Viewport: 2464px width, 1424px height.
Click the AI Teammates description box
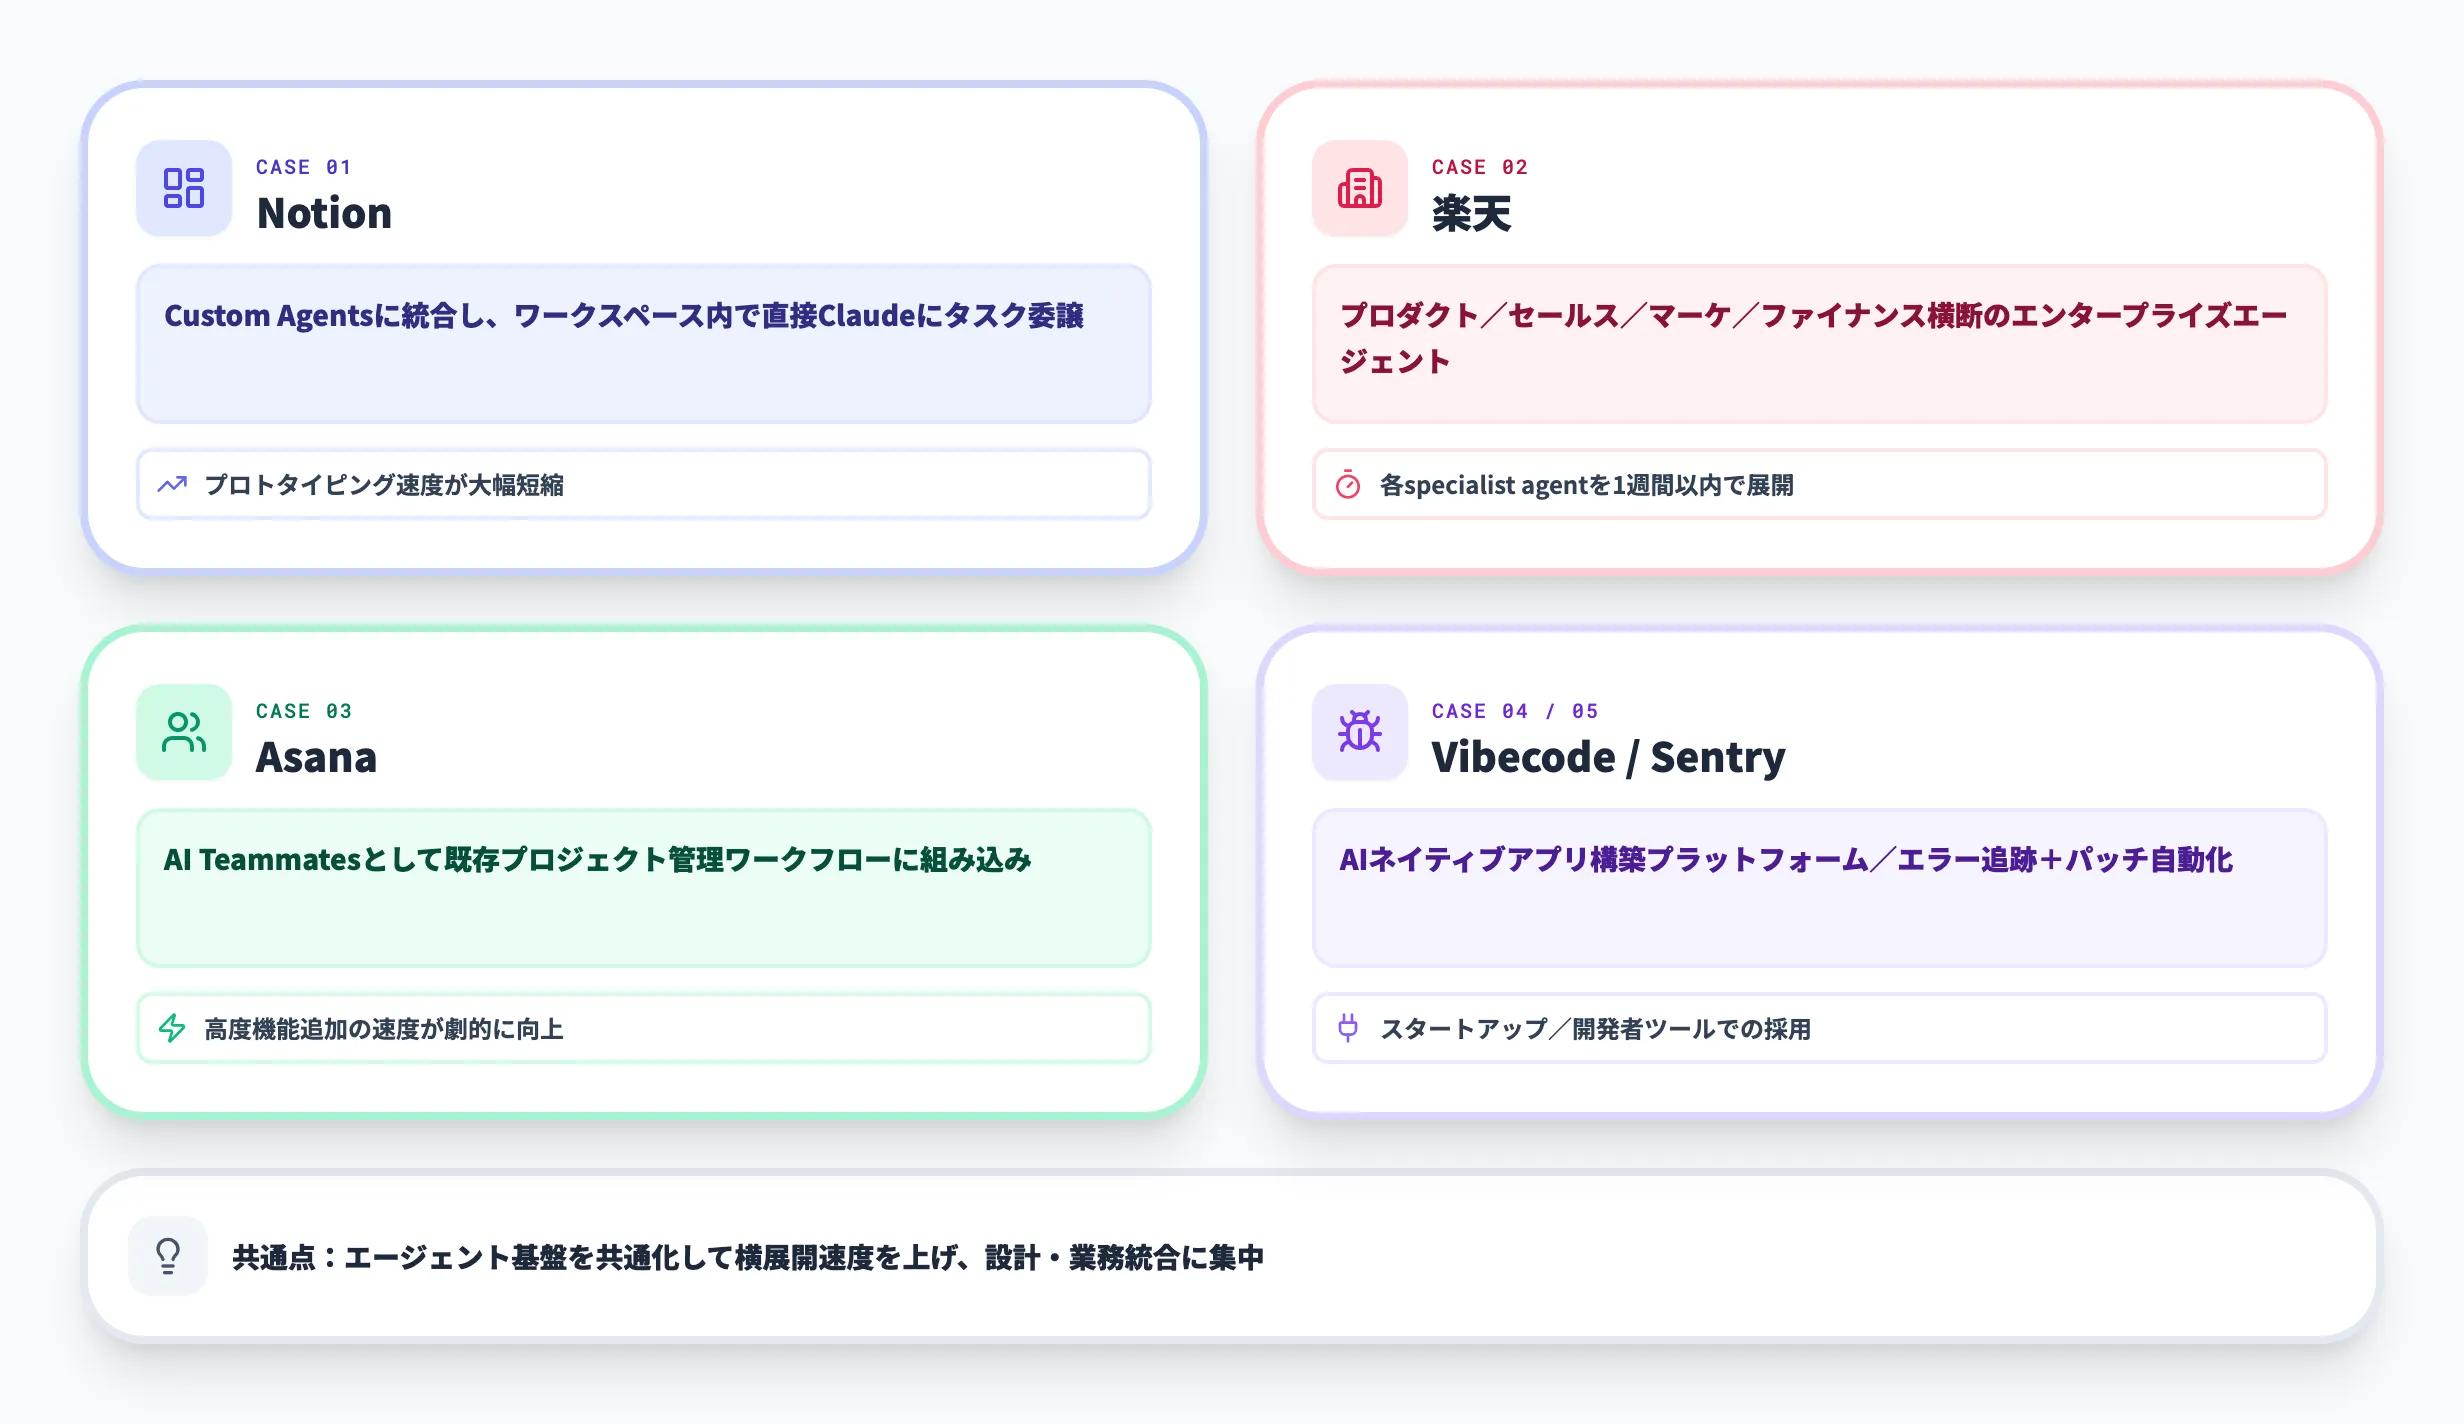pos(643,888)
